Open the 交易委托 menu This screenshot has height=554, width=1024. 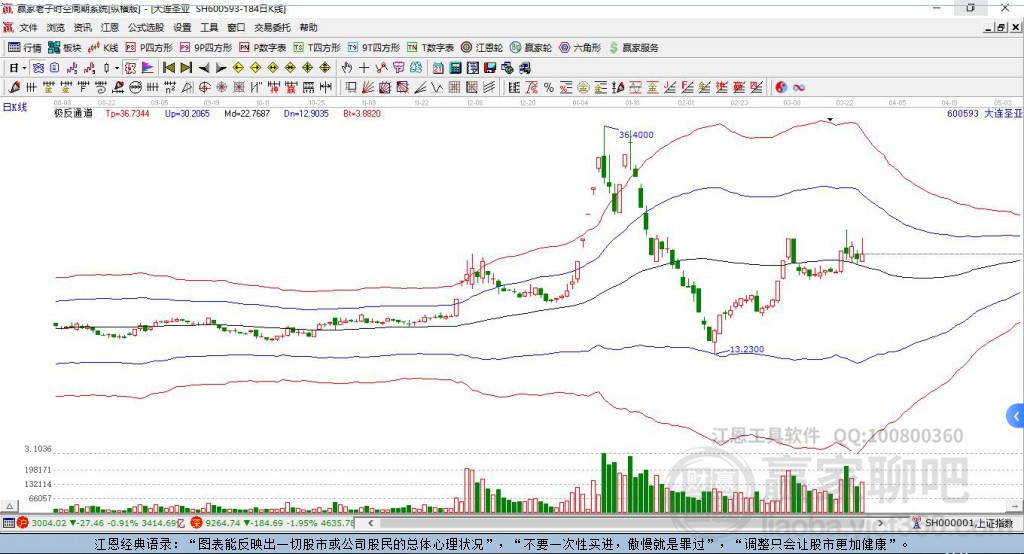(272, 27)
